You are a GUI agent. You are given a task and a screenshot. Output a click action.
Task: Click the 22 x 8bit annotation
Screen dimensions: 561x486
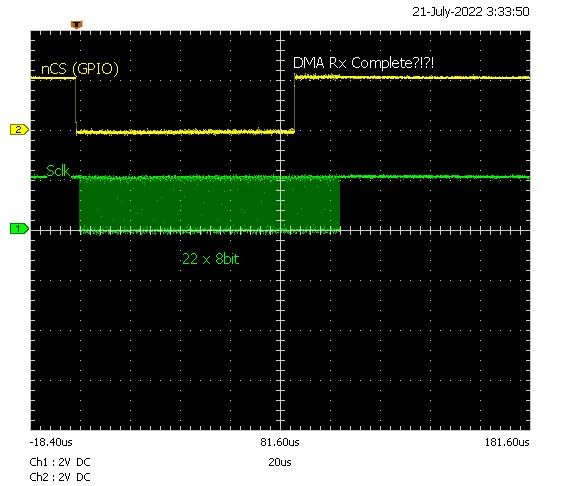coord(210,259)
